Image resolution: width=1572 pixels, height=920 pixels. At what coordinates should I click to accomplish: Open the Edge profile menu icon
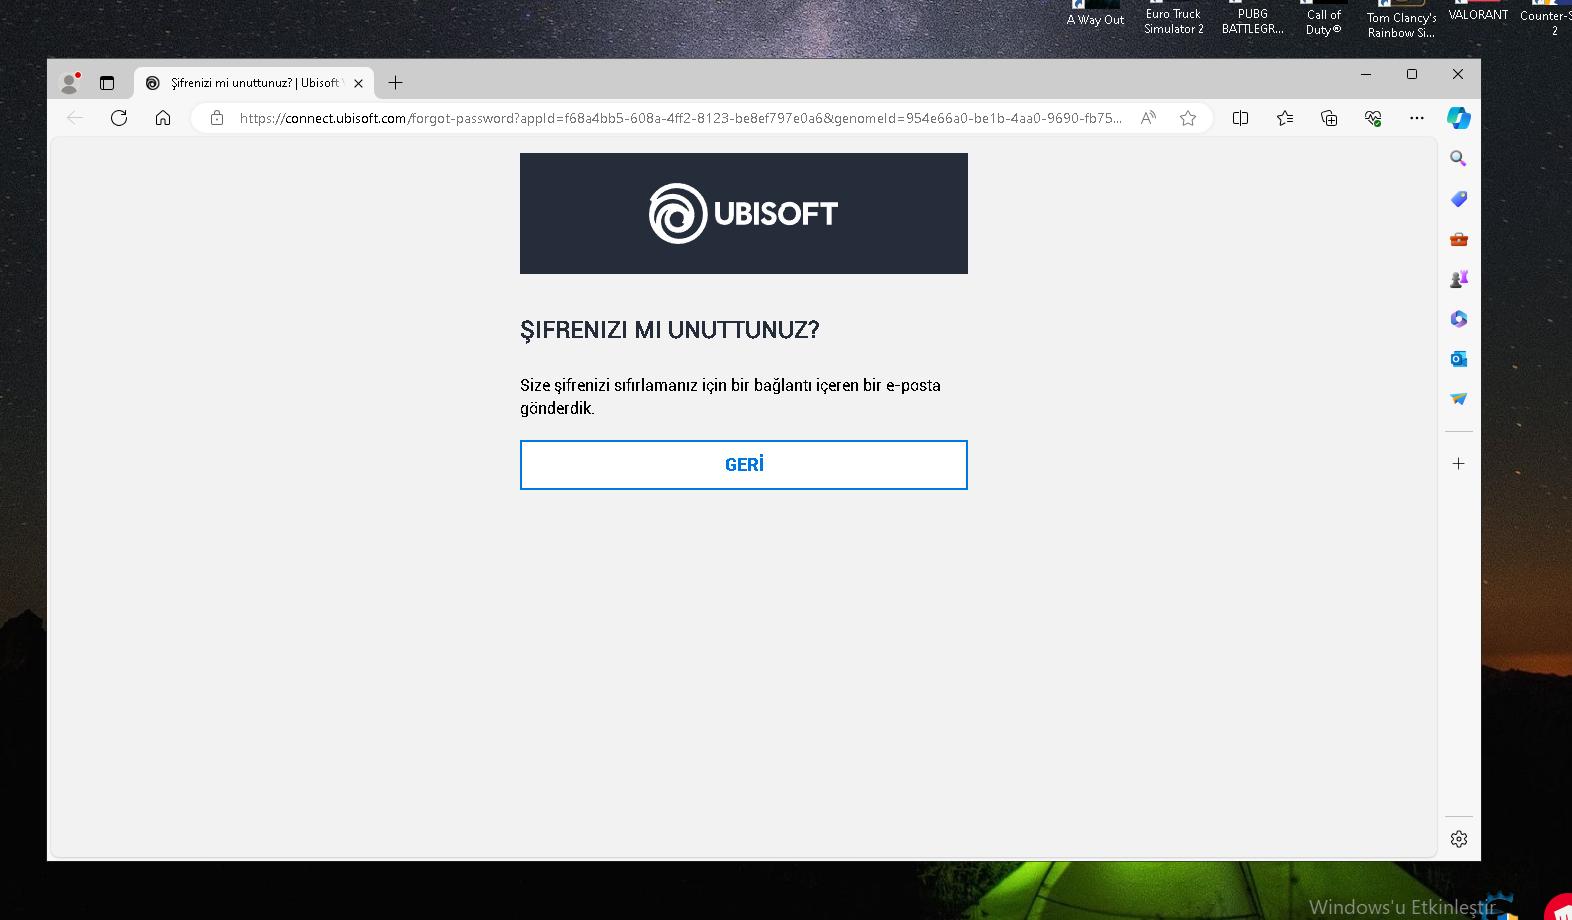coord(69,83)
